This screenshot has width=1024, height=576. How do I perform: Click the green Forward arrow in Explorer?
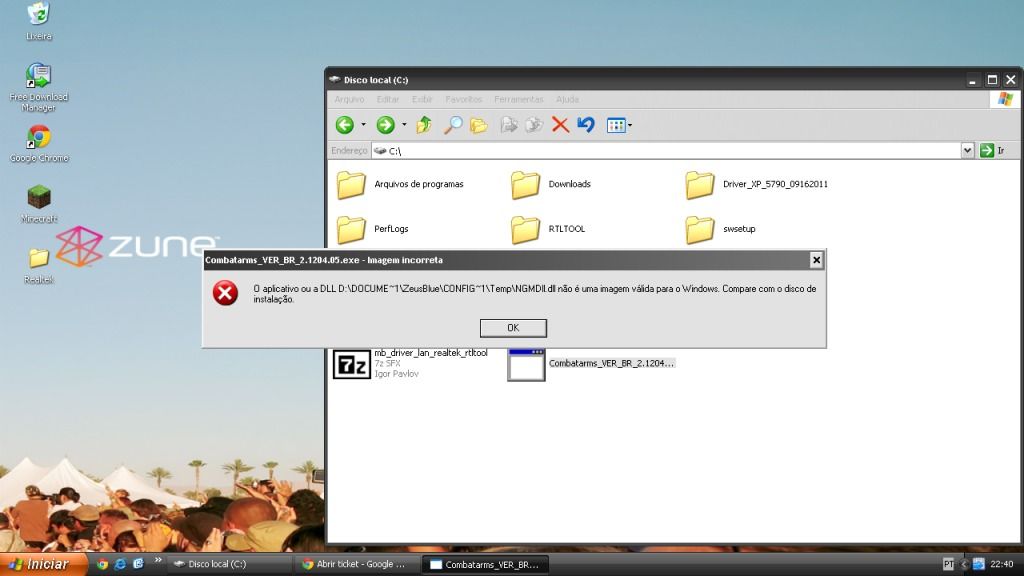[385, 125]
